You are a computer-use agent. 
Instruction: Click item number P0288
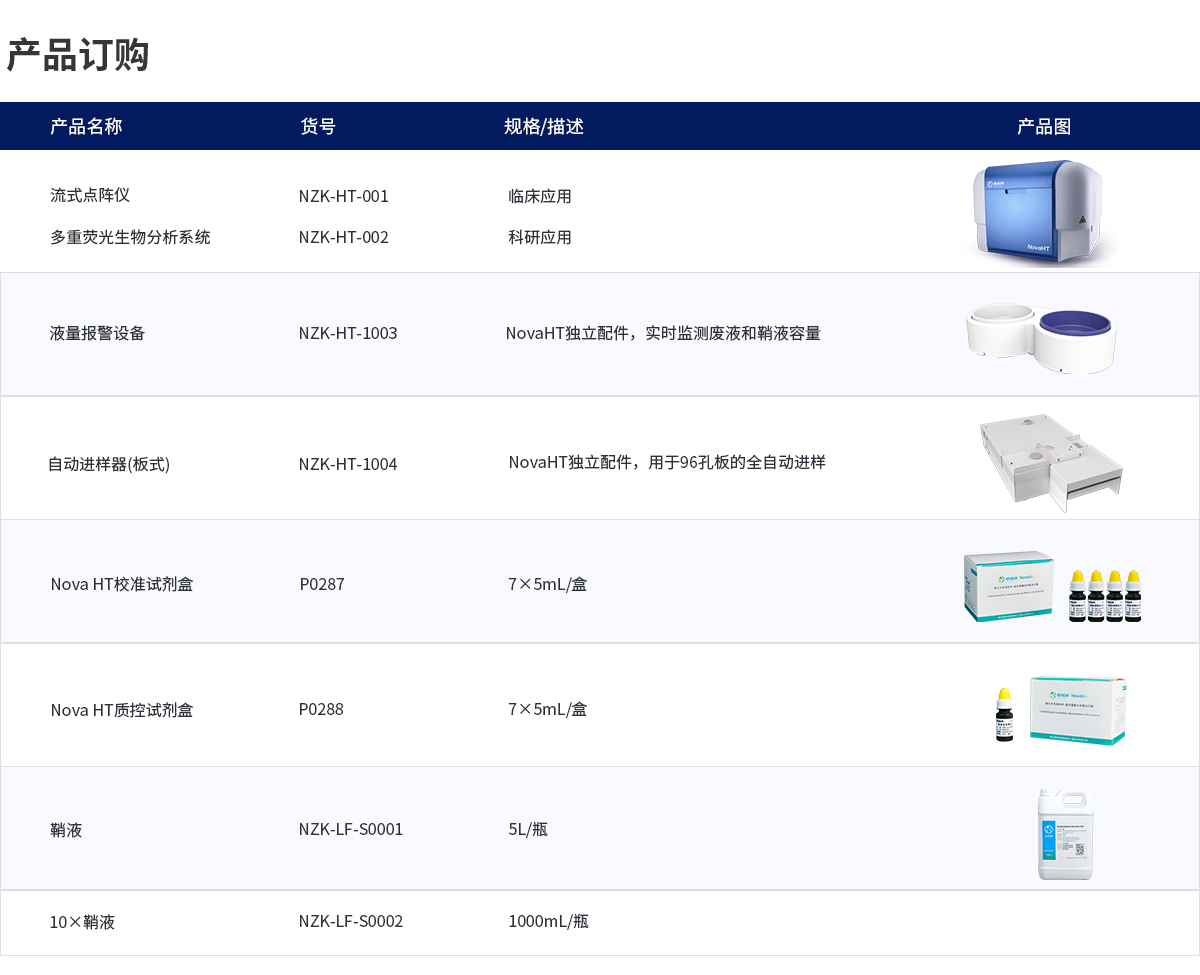click(x=321, y=709)
